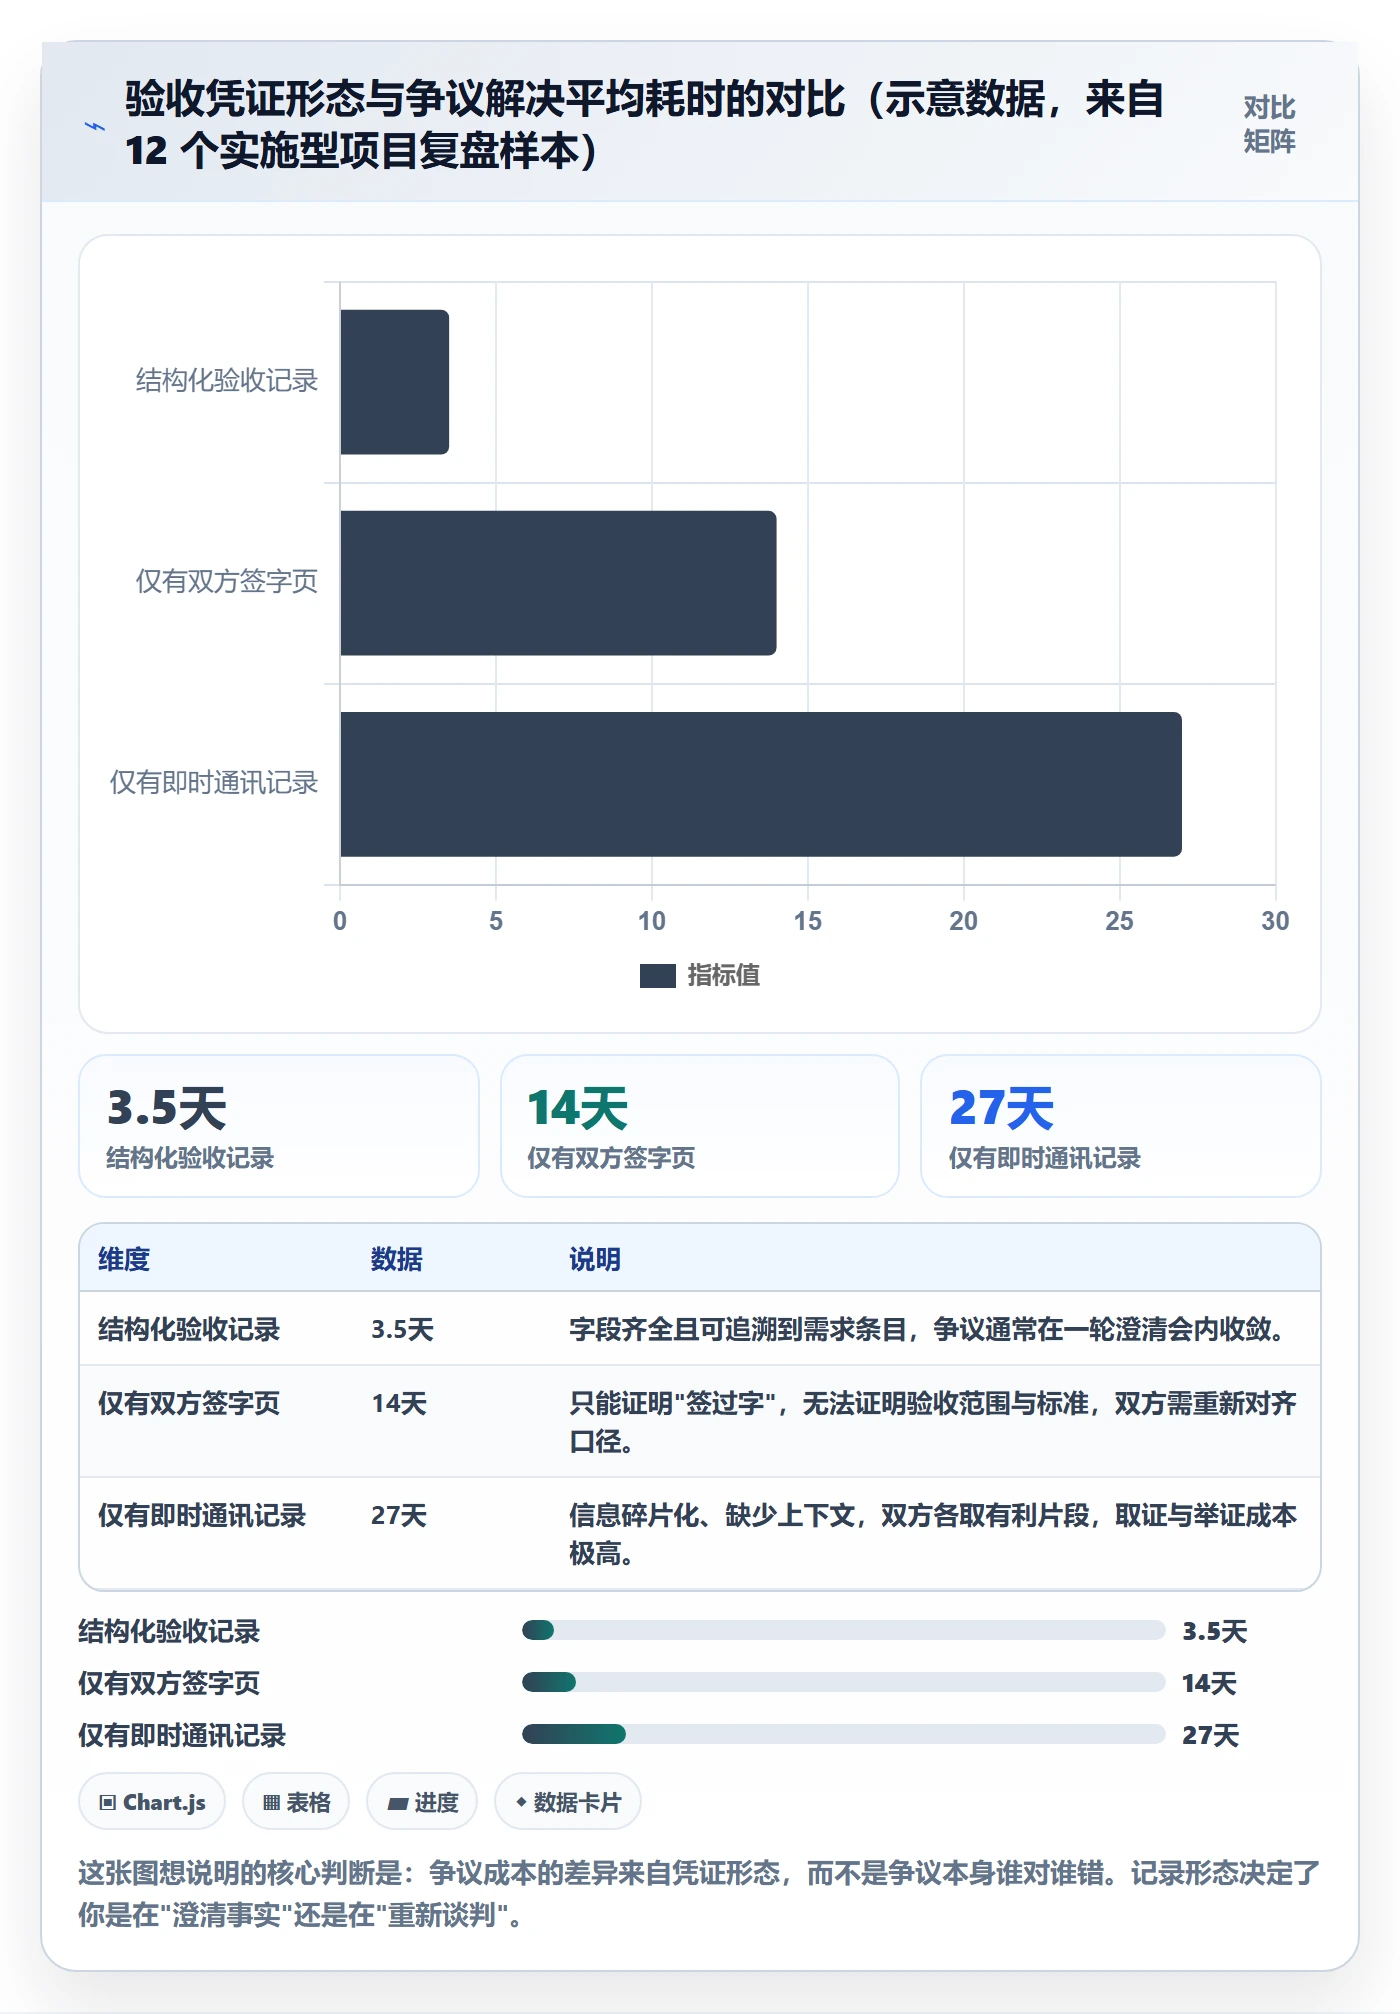This screenshot has width=1400, height=2014.
Task: Click the 14天 cell in the table
Action: tap(399, 1403)
